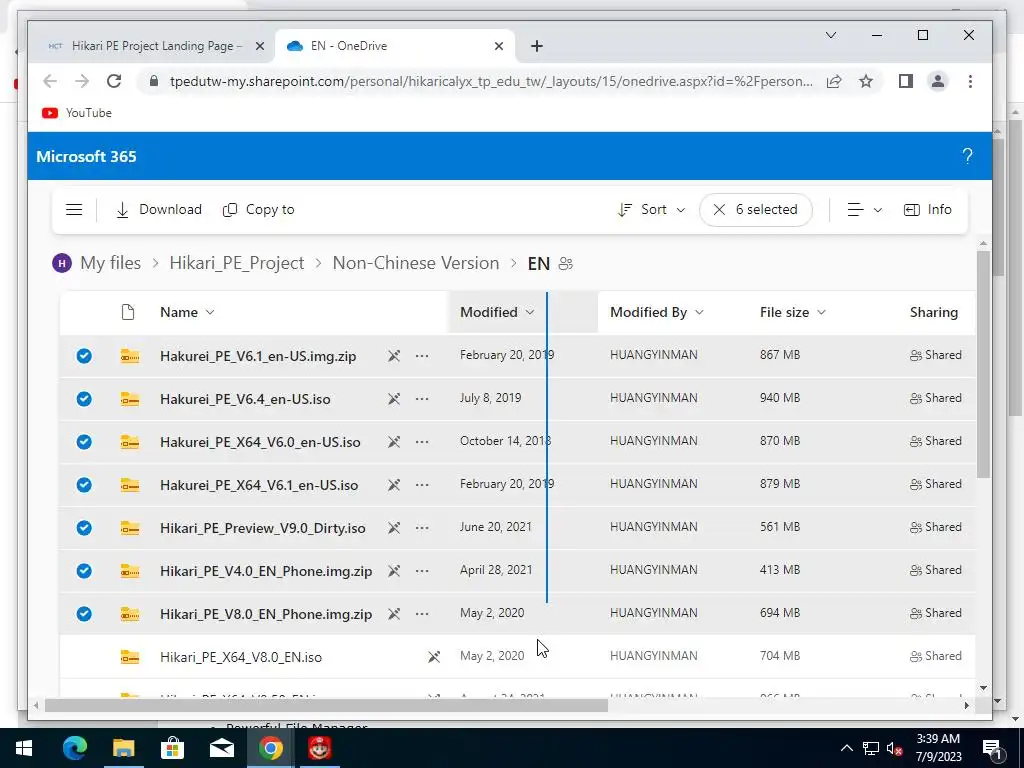The width and height of the screenshot is (1024, 768).
Task: Click the file type column header icon
Action: click(x=128, y=312)
